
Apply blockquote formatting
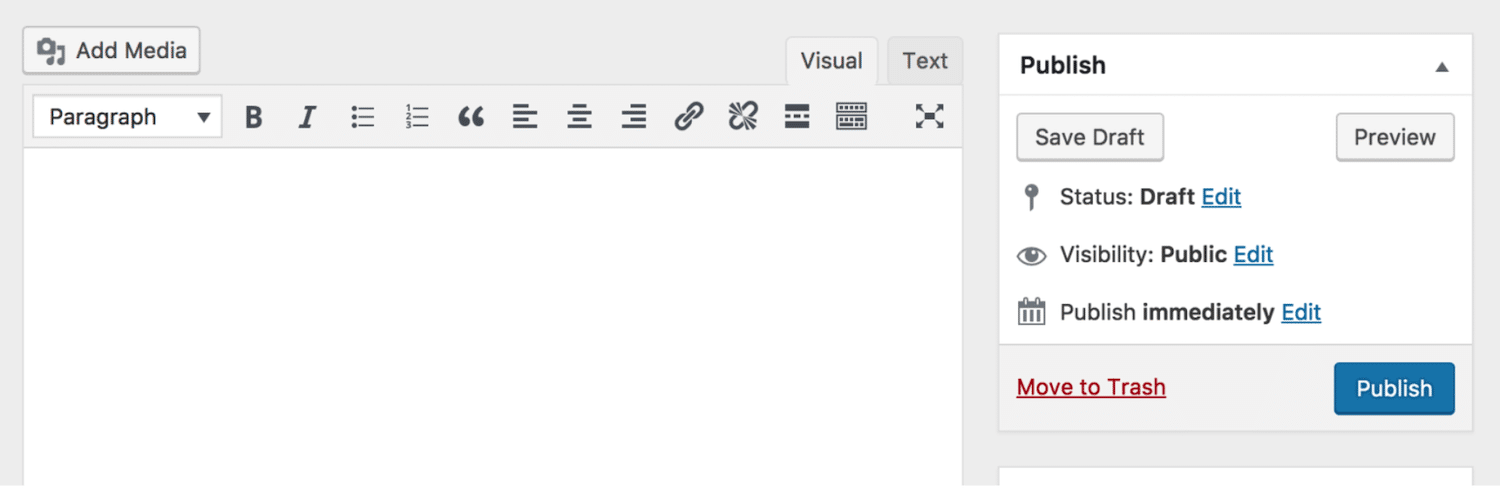[x=471, y=117]
